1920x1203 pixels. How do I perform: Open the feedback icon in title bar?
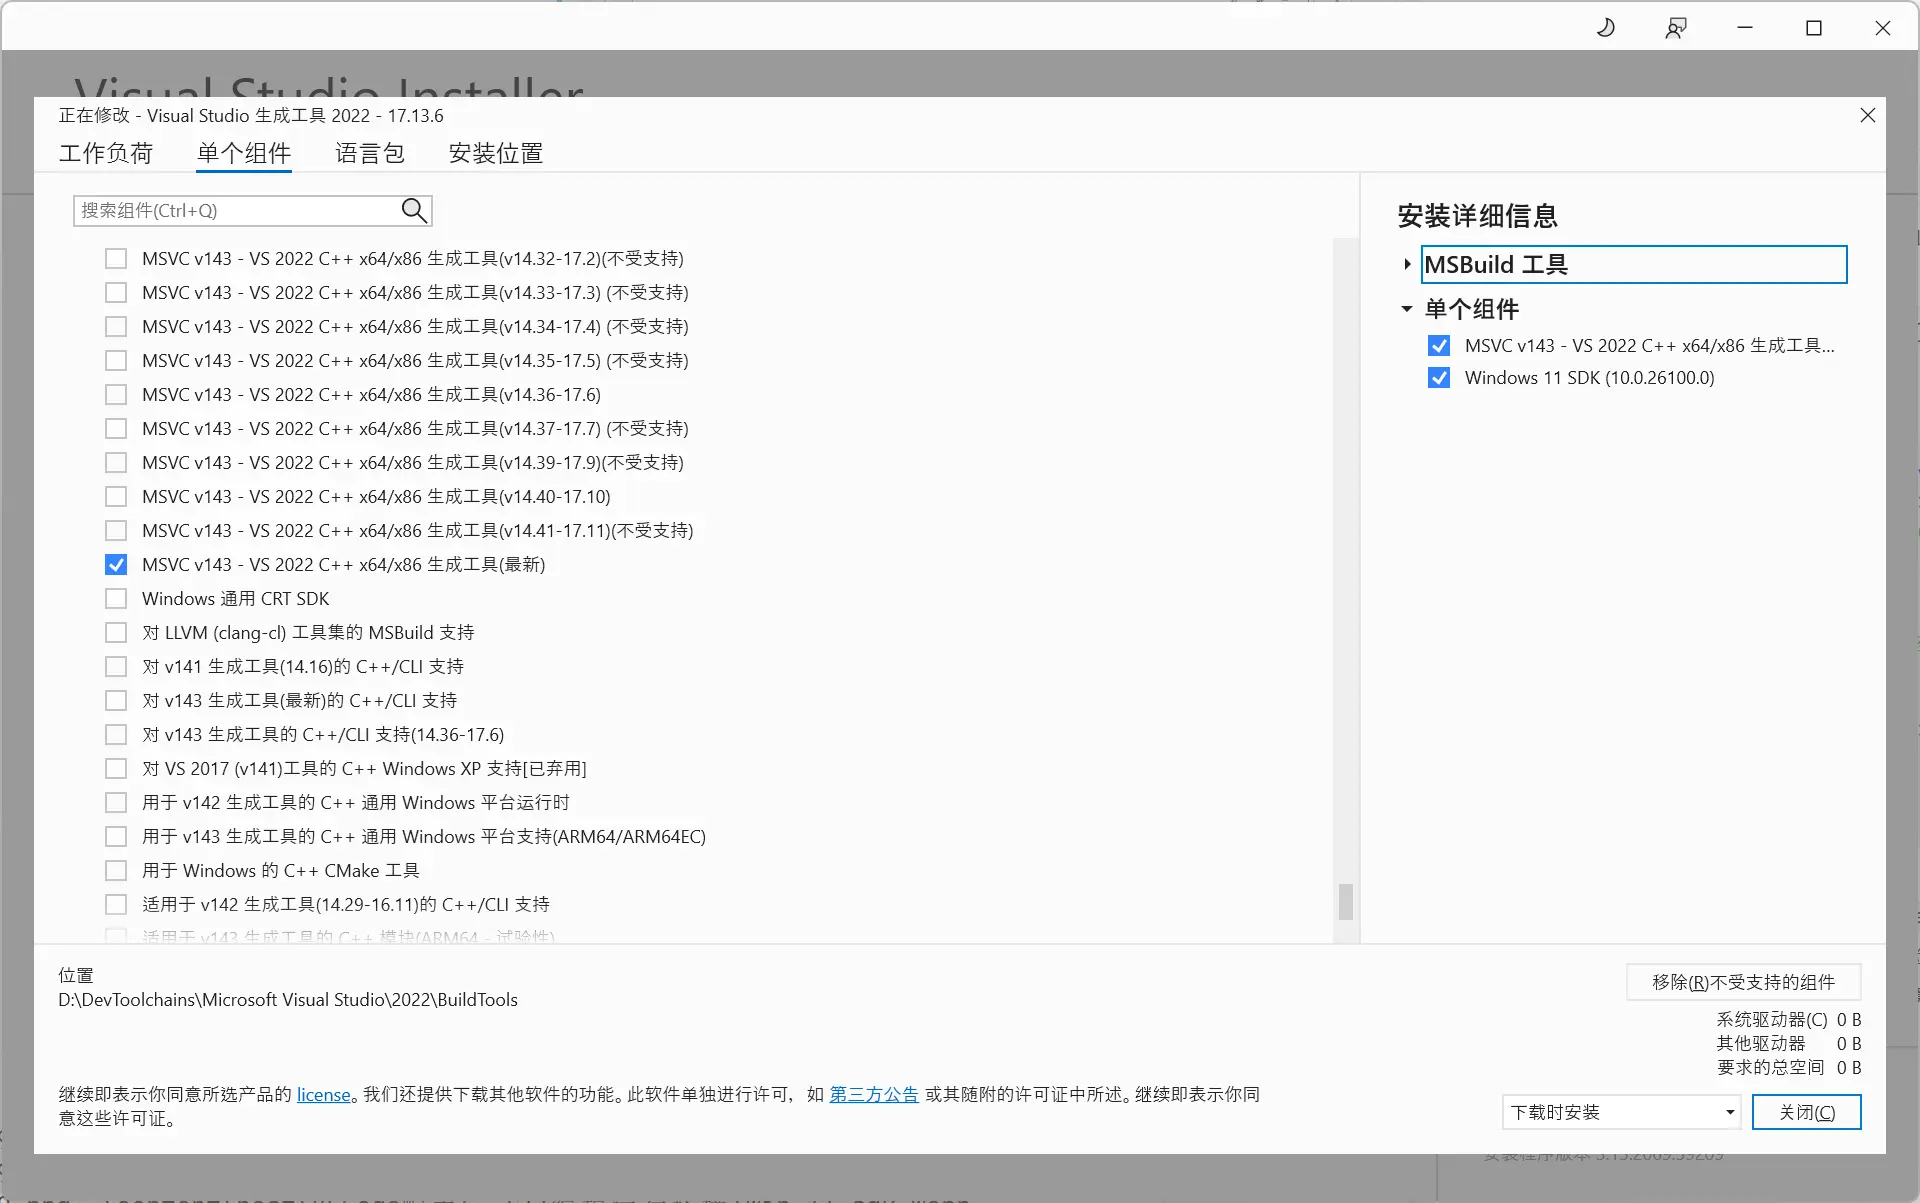(x=1676, y=28)
